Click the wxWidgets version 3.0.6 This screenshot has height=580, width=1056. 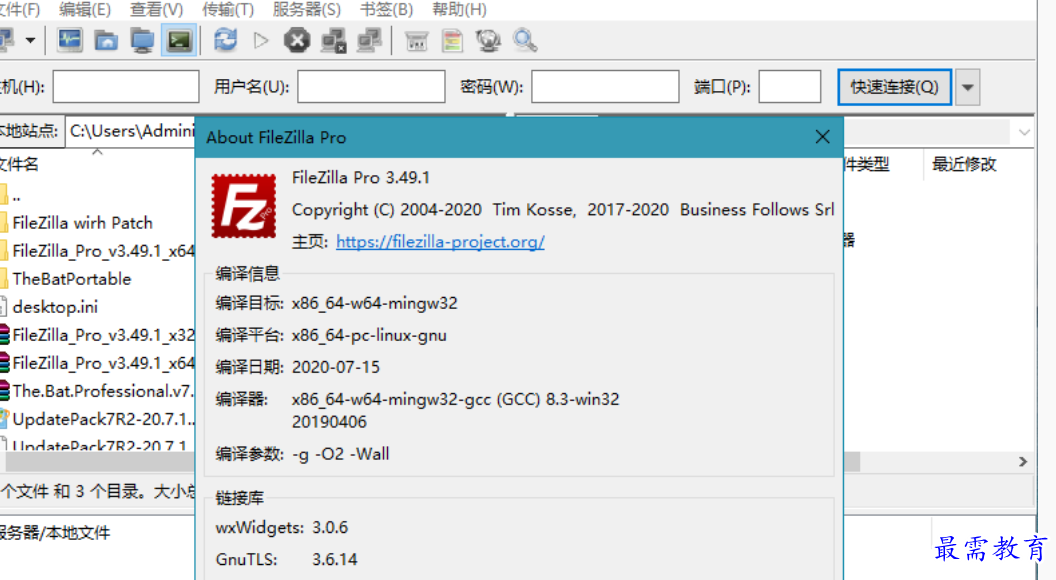(x=330, y=527)
